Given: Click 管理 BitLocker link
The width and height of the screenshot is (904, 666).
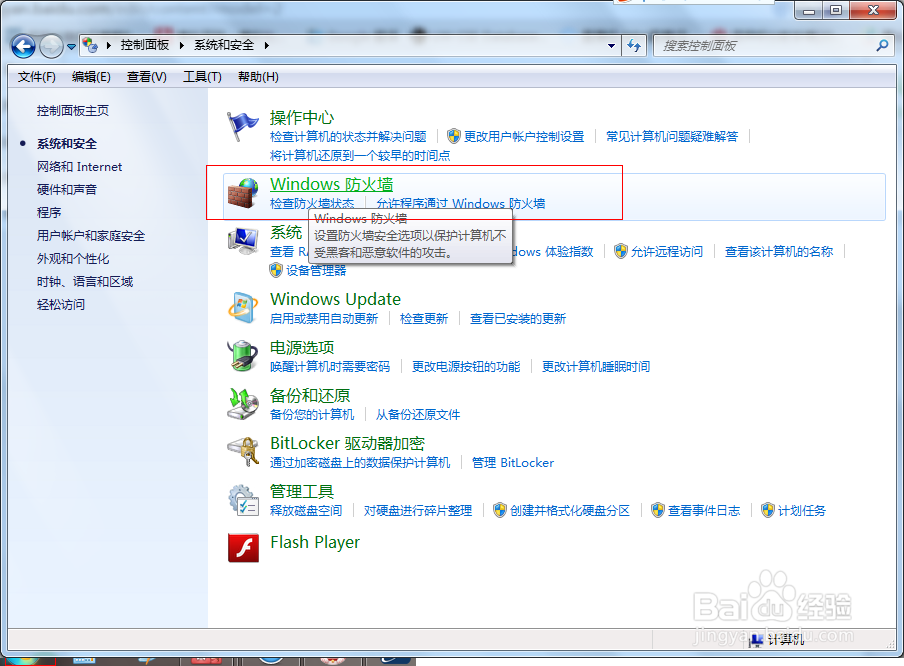Looking at the screenshot, I should [x=513, y=462].
